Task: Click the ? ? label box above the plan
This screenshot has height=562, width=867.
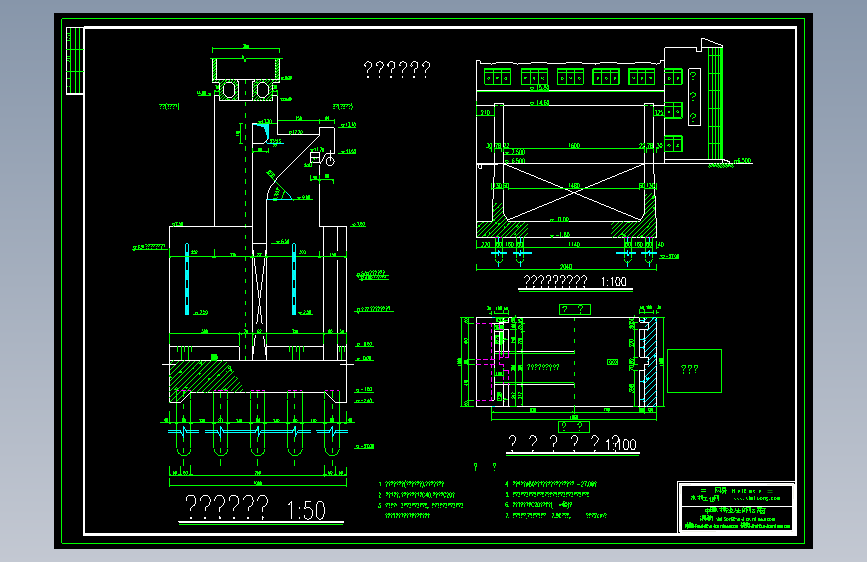Action: (x=574, y=309)
